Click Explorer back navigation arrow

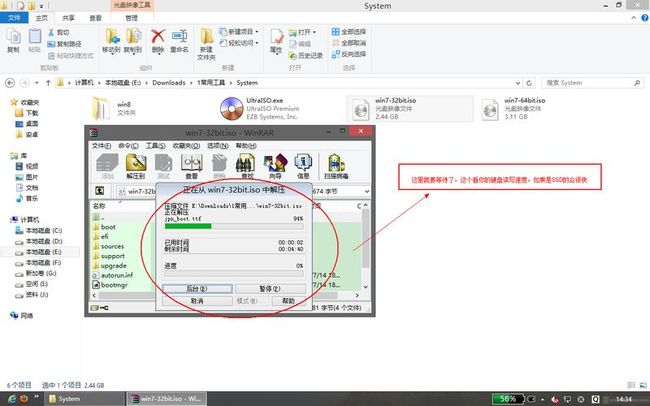point(10,83)
